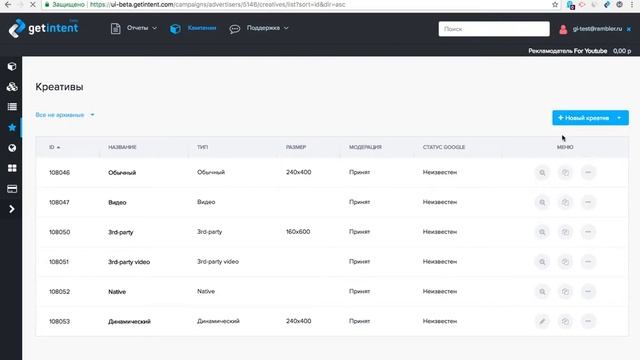640x360 pixels.
Task: Stop page loading with the X button
Action: (33, 4)
